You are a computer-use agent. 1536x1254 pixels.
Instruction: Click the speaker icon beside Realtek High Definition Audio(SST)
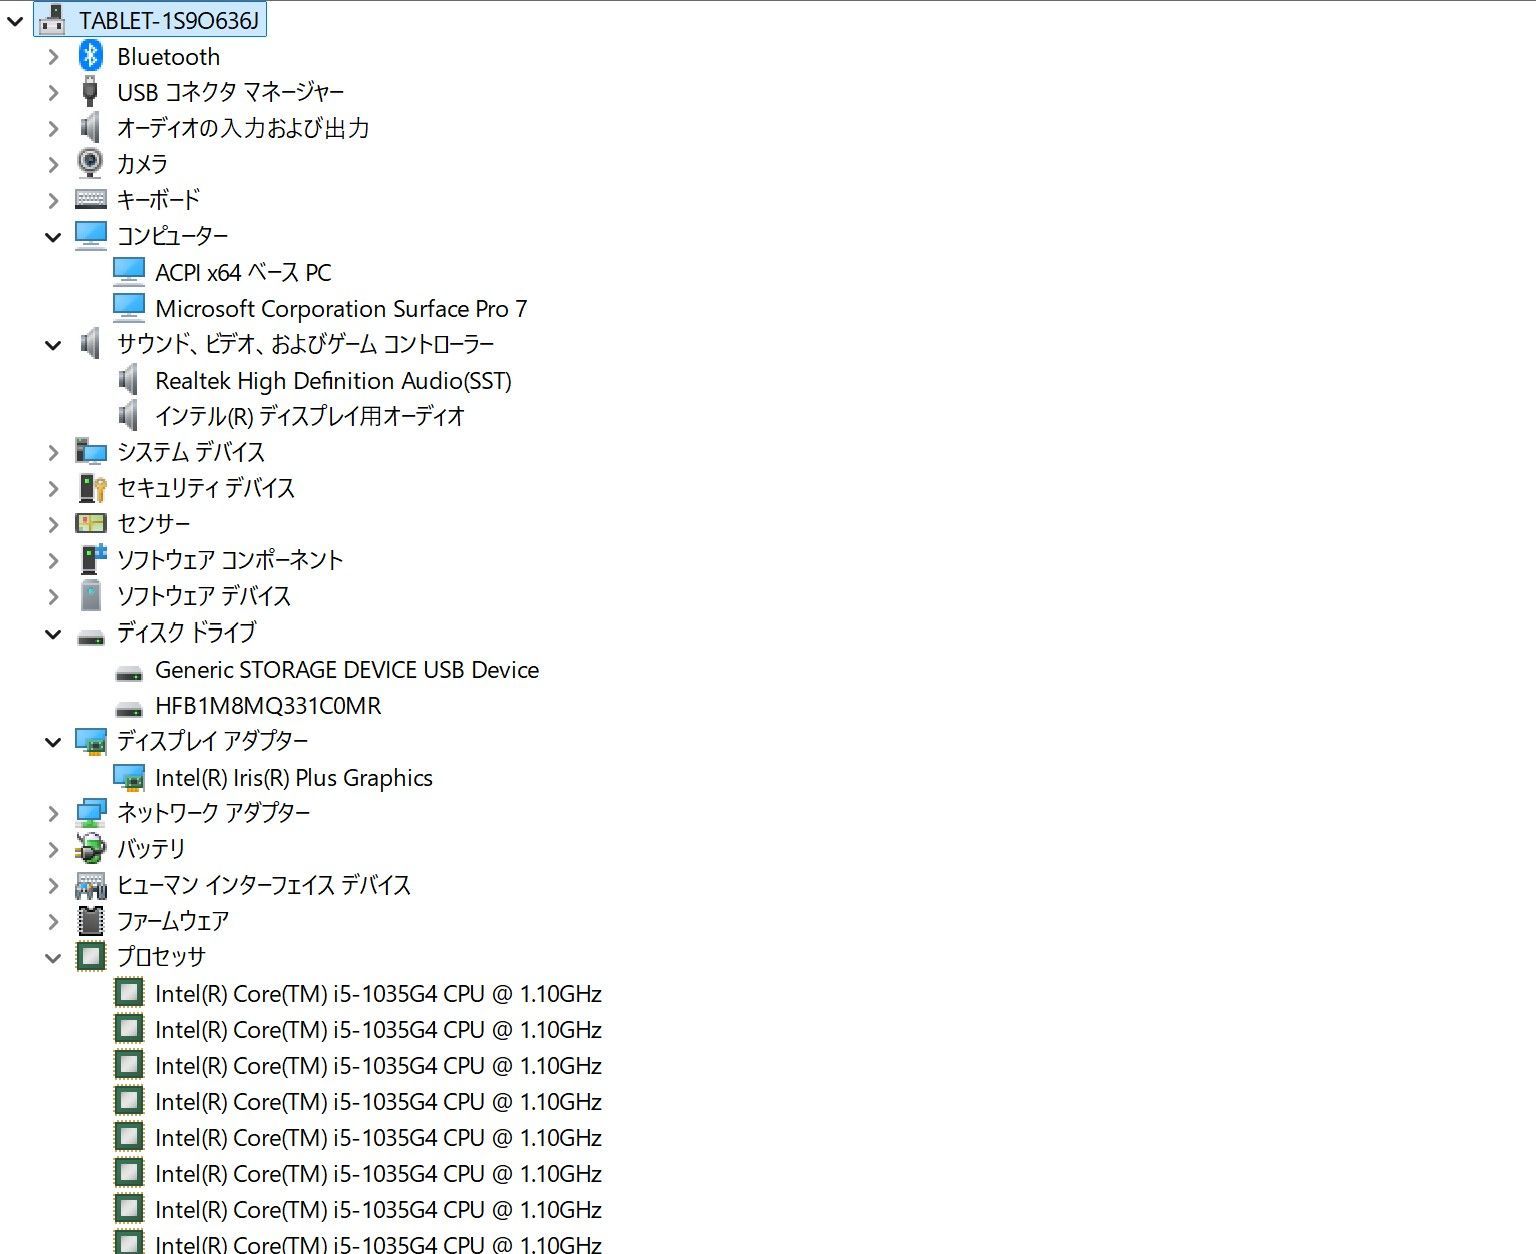128,380
